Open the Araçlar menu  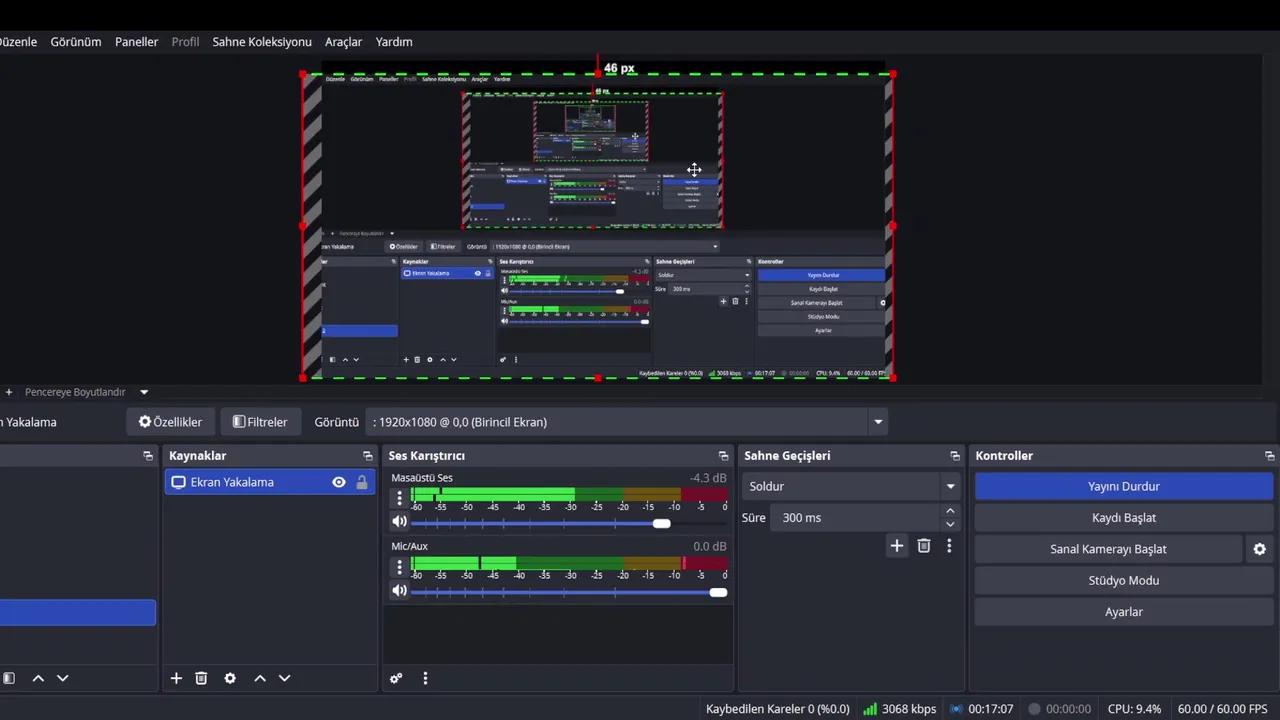click(343, 42)
